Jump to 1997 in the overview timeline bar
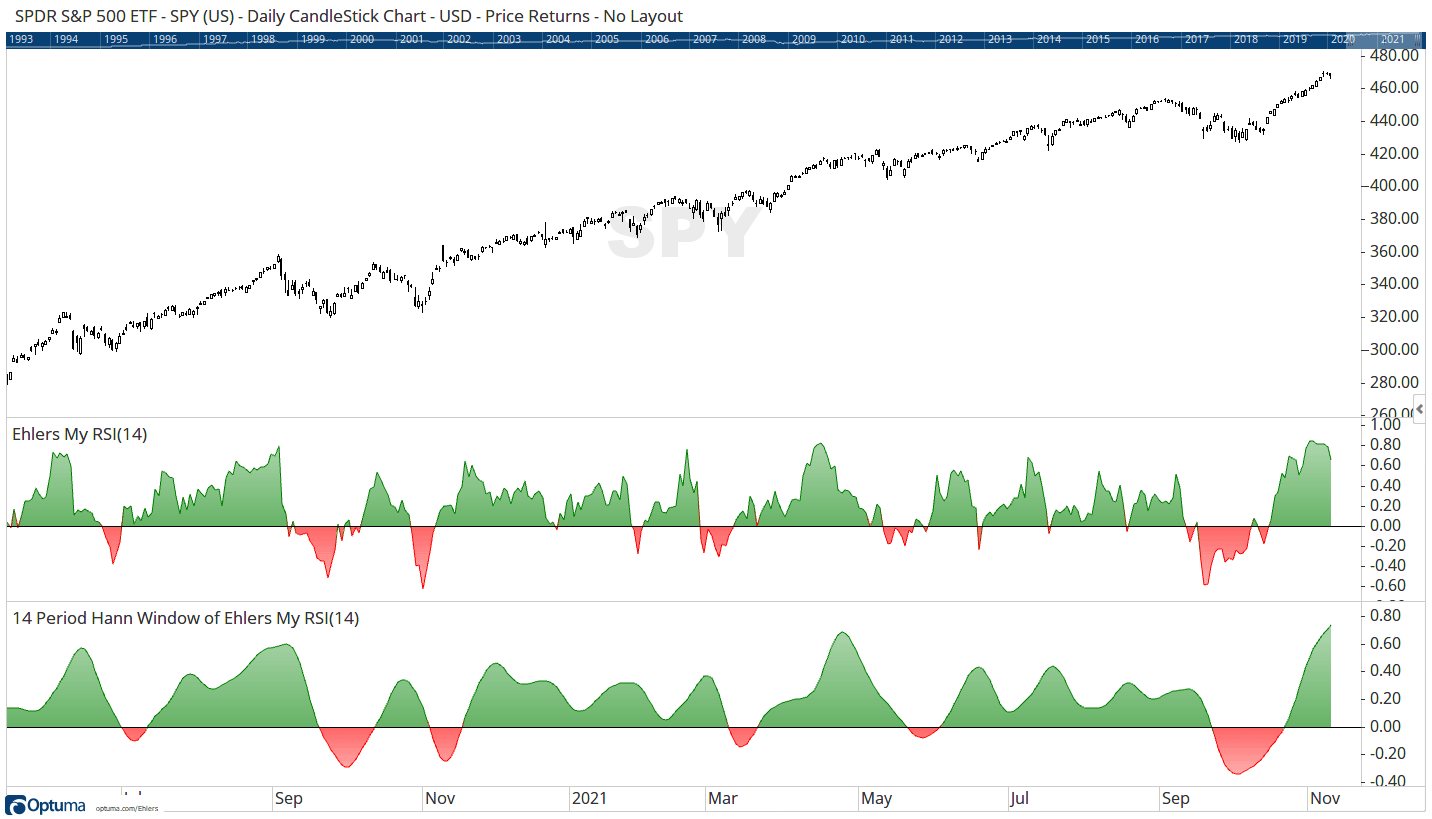This screenshot has height=819, width=1432. (214, 39)
